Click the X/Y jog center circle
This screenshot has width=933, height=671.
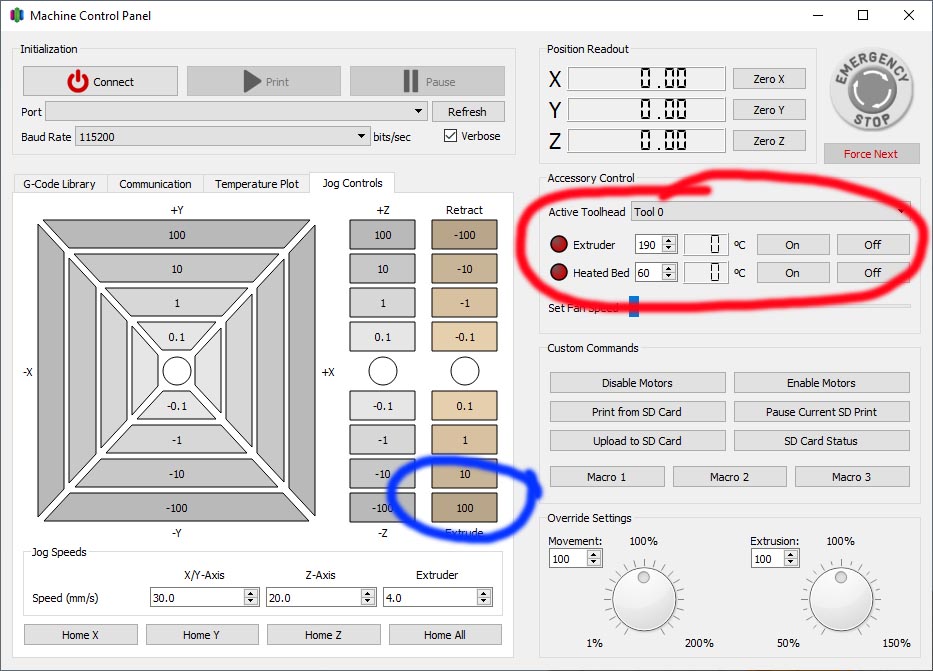(177, 371)
